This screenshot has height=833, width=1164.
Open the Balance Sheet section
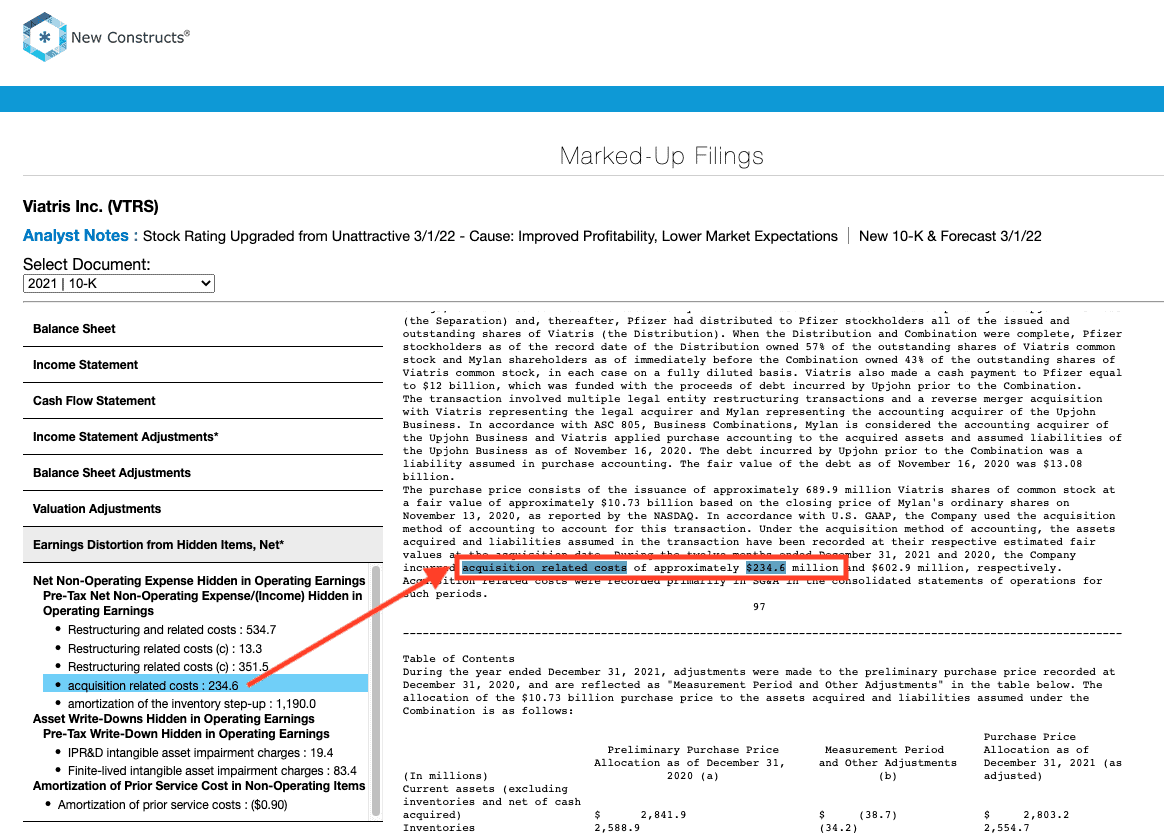pyautogui.click(x=203, y=329)
